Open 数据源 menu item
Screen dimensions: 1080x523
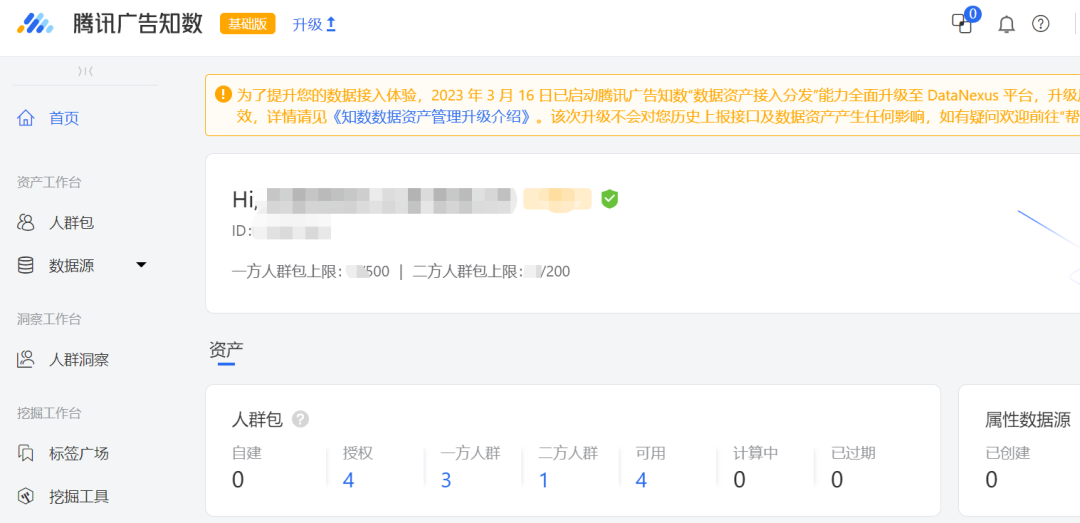[x=72, y=265]
